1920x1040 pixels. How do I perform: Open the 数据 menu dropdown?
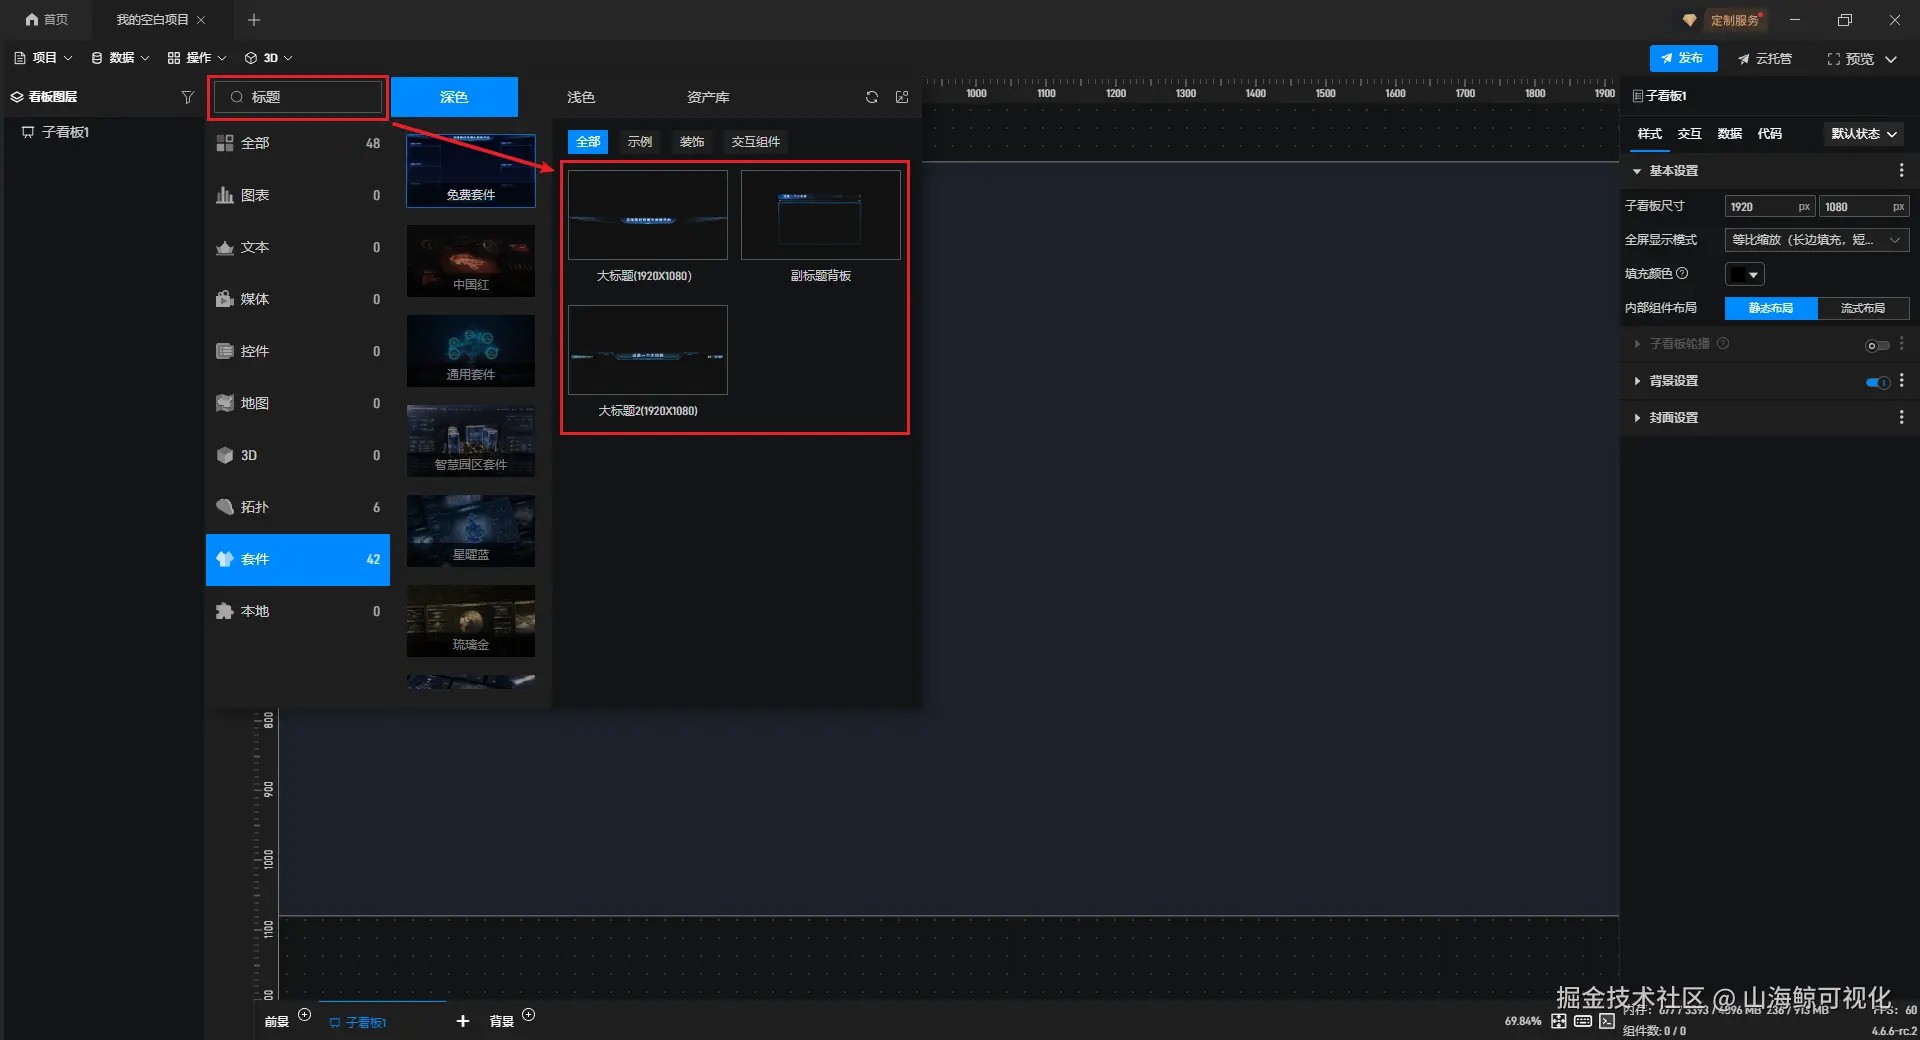coord(120,58)
